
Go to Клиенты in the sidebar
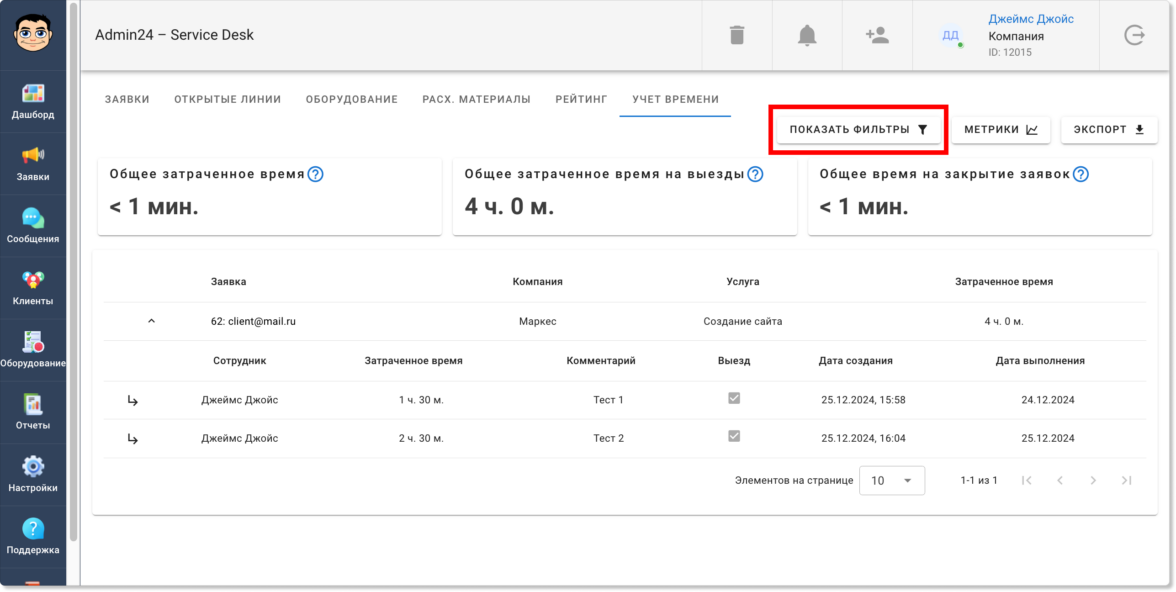pyautogui.click(x=33, y=288)
